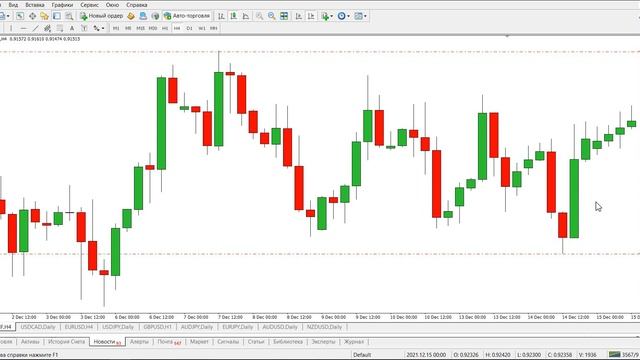Toggle chart auto scroll
Image resolution: width=640 pixels, height=360 pixels.
coord(299,16)
